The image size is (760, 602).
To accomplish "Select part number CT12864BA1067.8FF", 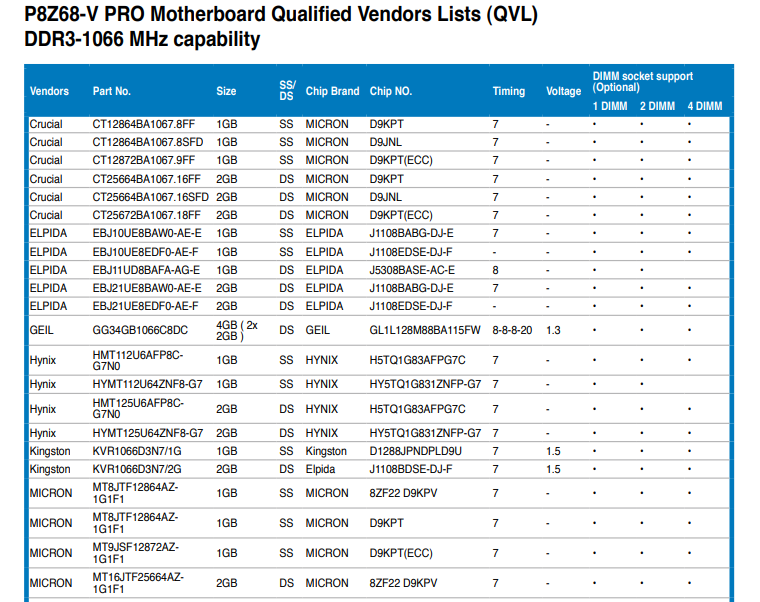I will [143, 124].
